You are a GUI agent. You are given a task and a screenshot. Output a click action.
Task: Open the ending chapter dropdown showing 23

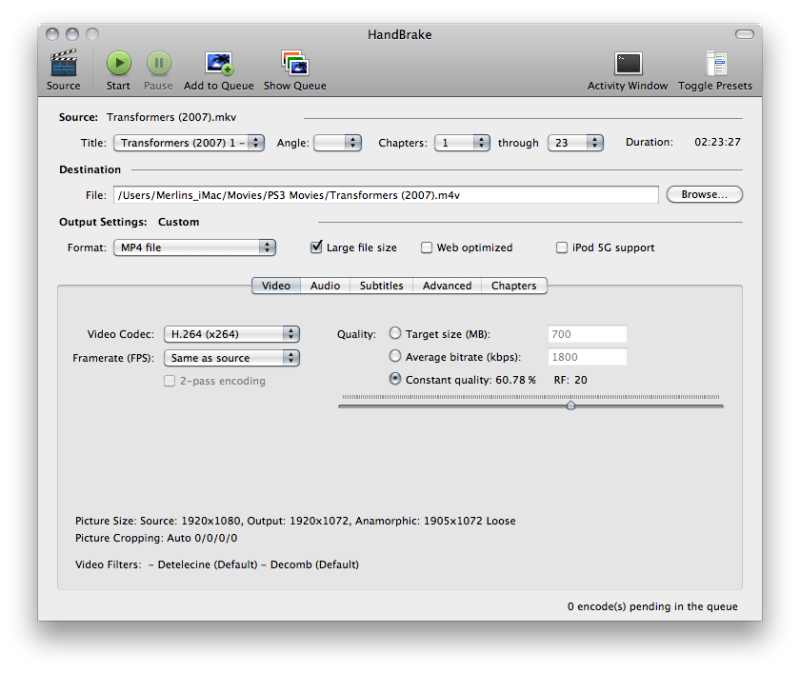[x=576, y=143]
